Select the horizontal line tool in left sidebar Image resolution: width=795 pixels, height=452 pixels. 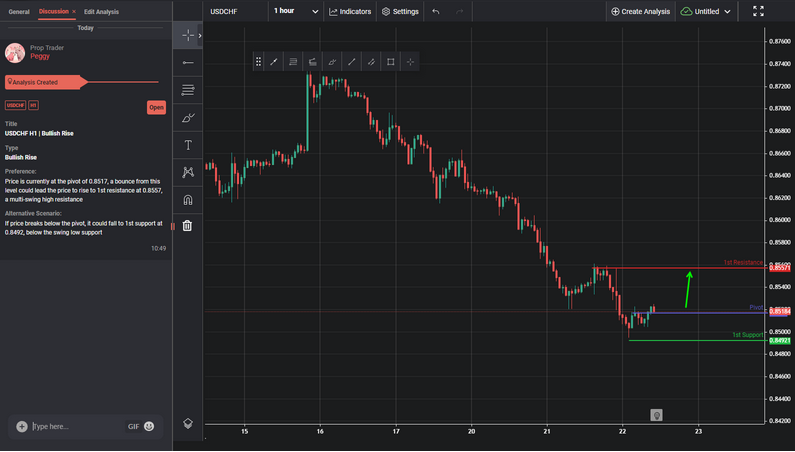[x=188, y=62]
